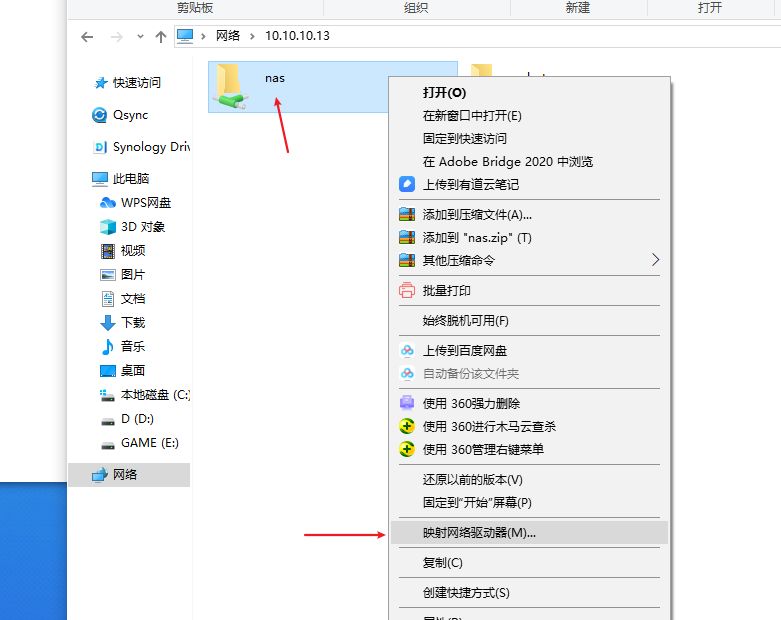Expand the chevron before 10.10.10.13 in the path
This screenshot has height=620, width=781.
(x=253, y=36)
